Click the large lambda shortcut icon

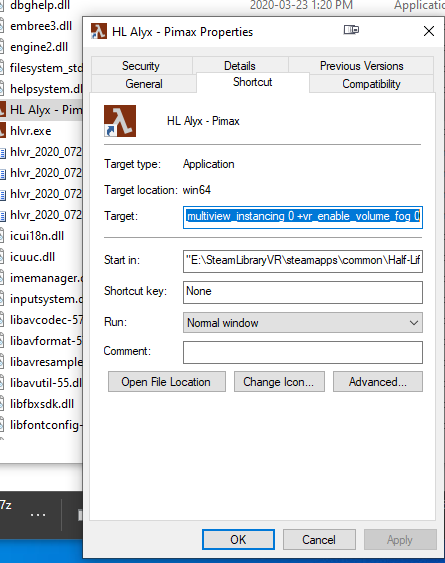click(x=120, y=121)
